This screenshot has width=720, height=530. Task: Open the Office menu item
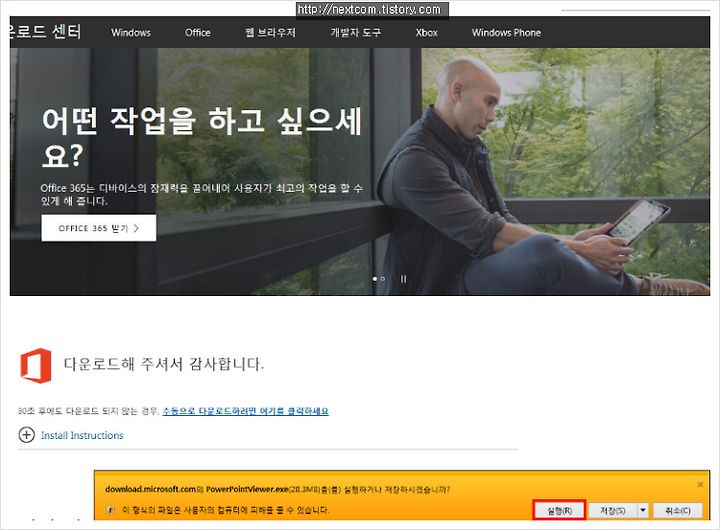[x=197, y=33]
